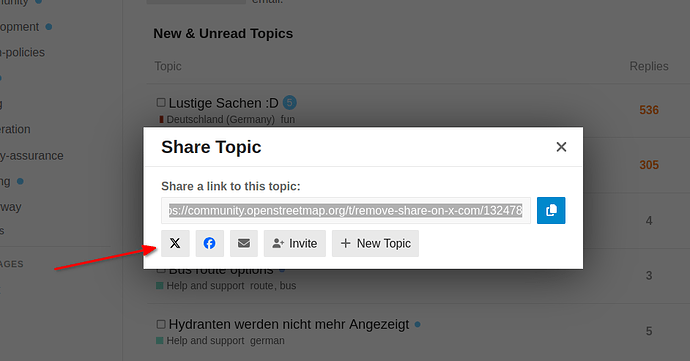
Task: Click the Invite button
Action: tap(295, 243)
